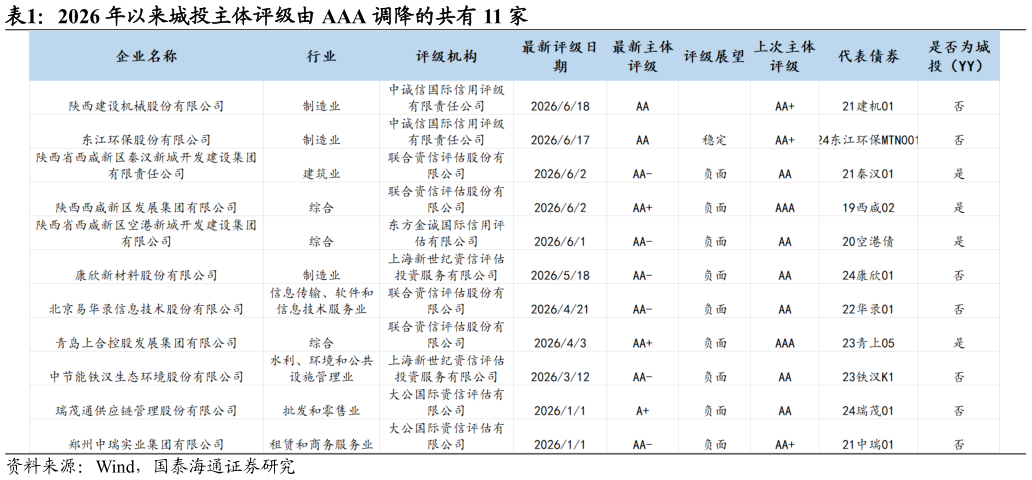Click the bond cell '20空港债'
The width and height of the screenshot is (1032, 480).
tap(868, 242)
